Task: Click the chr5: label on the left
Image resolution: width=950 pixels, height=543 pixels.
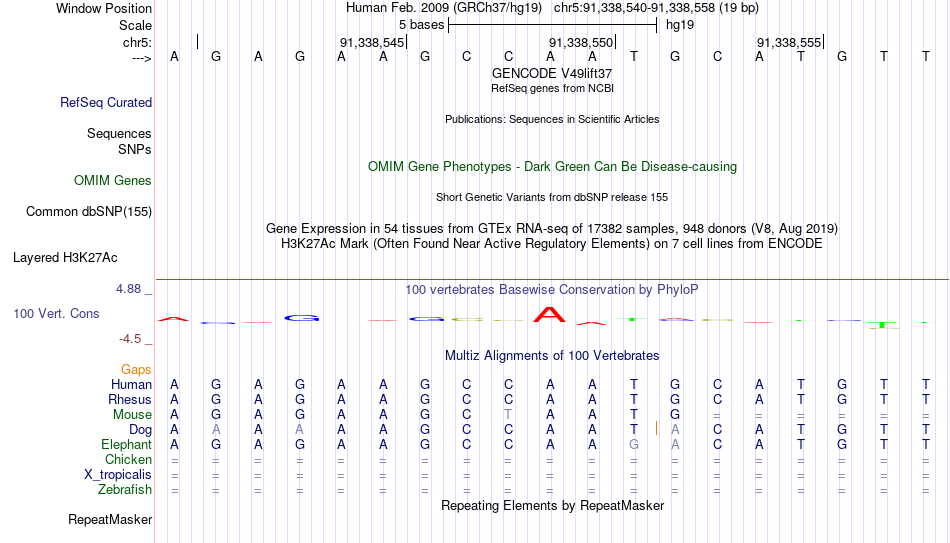Action: pyautogui.click(x=138, y=42)
